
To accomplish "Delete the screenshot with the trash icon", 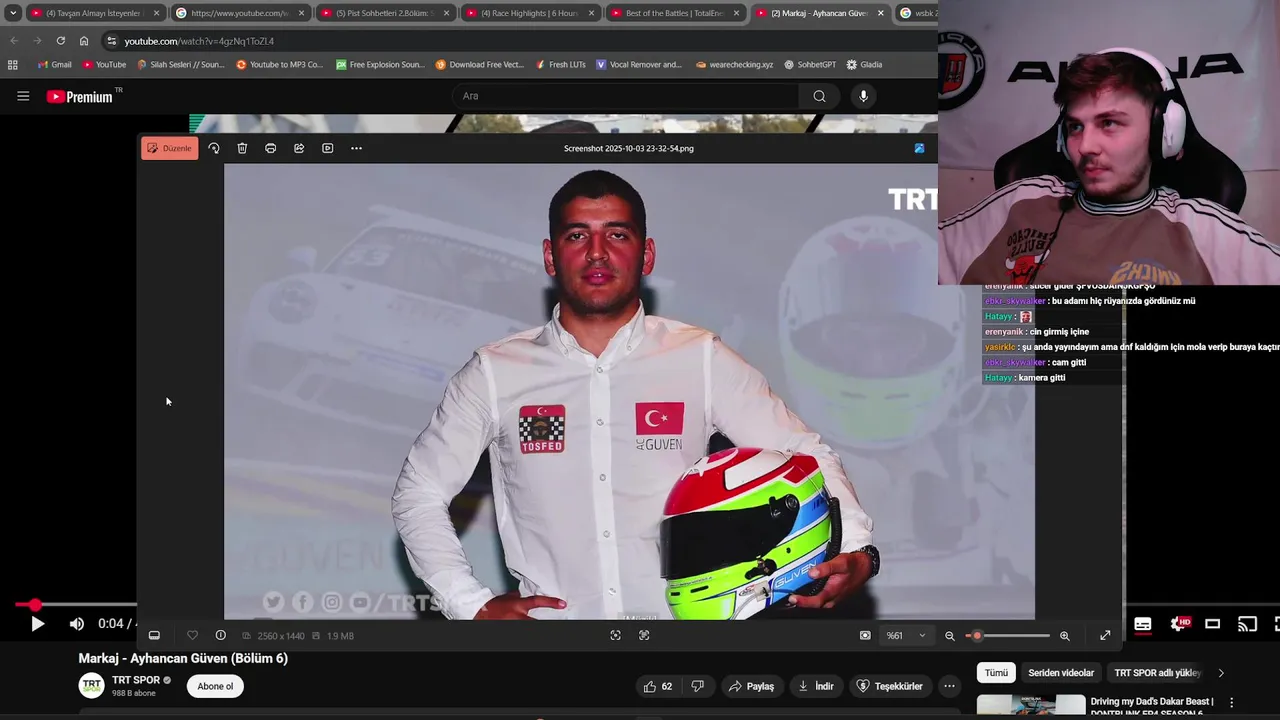I will click(242, 148).
